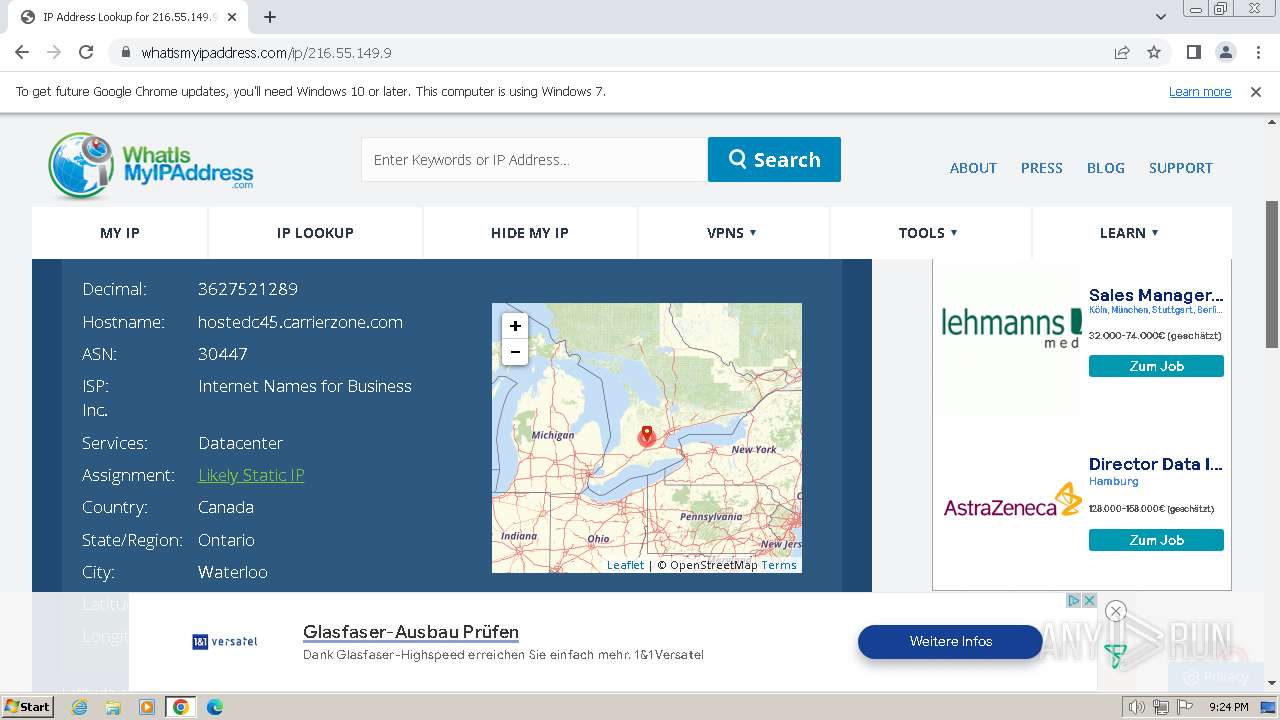Share this page via share icon
Viewport: 1280px width, 720px height.
(1122, 52)
